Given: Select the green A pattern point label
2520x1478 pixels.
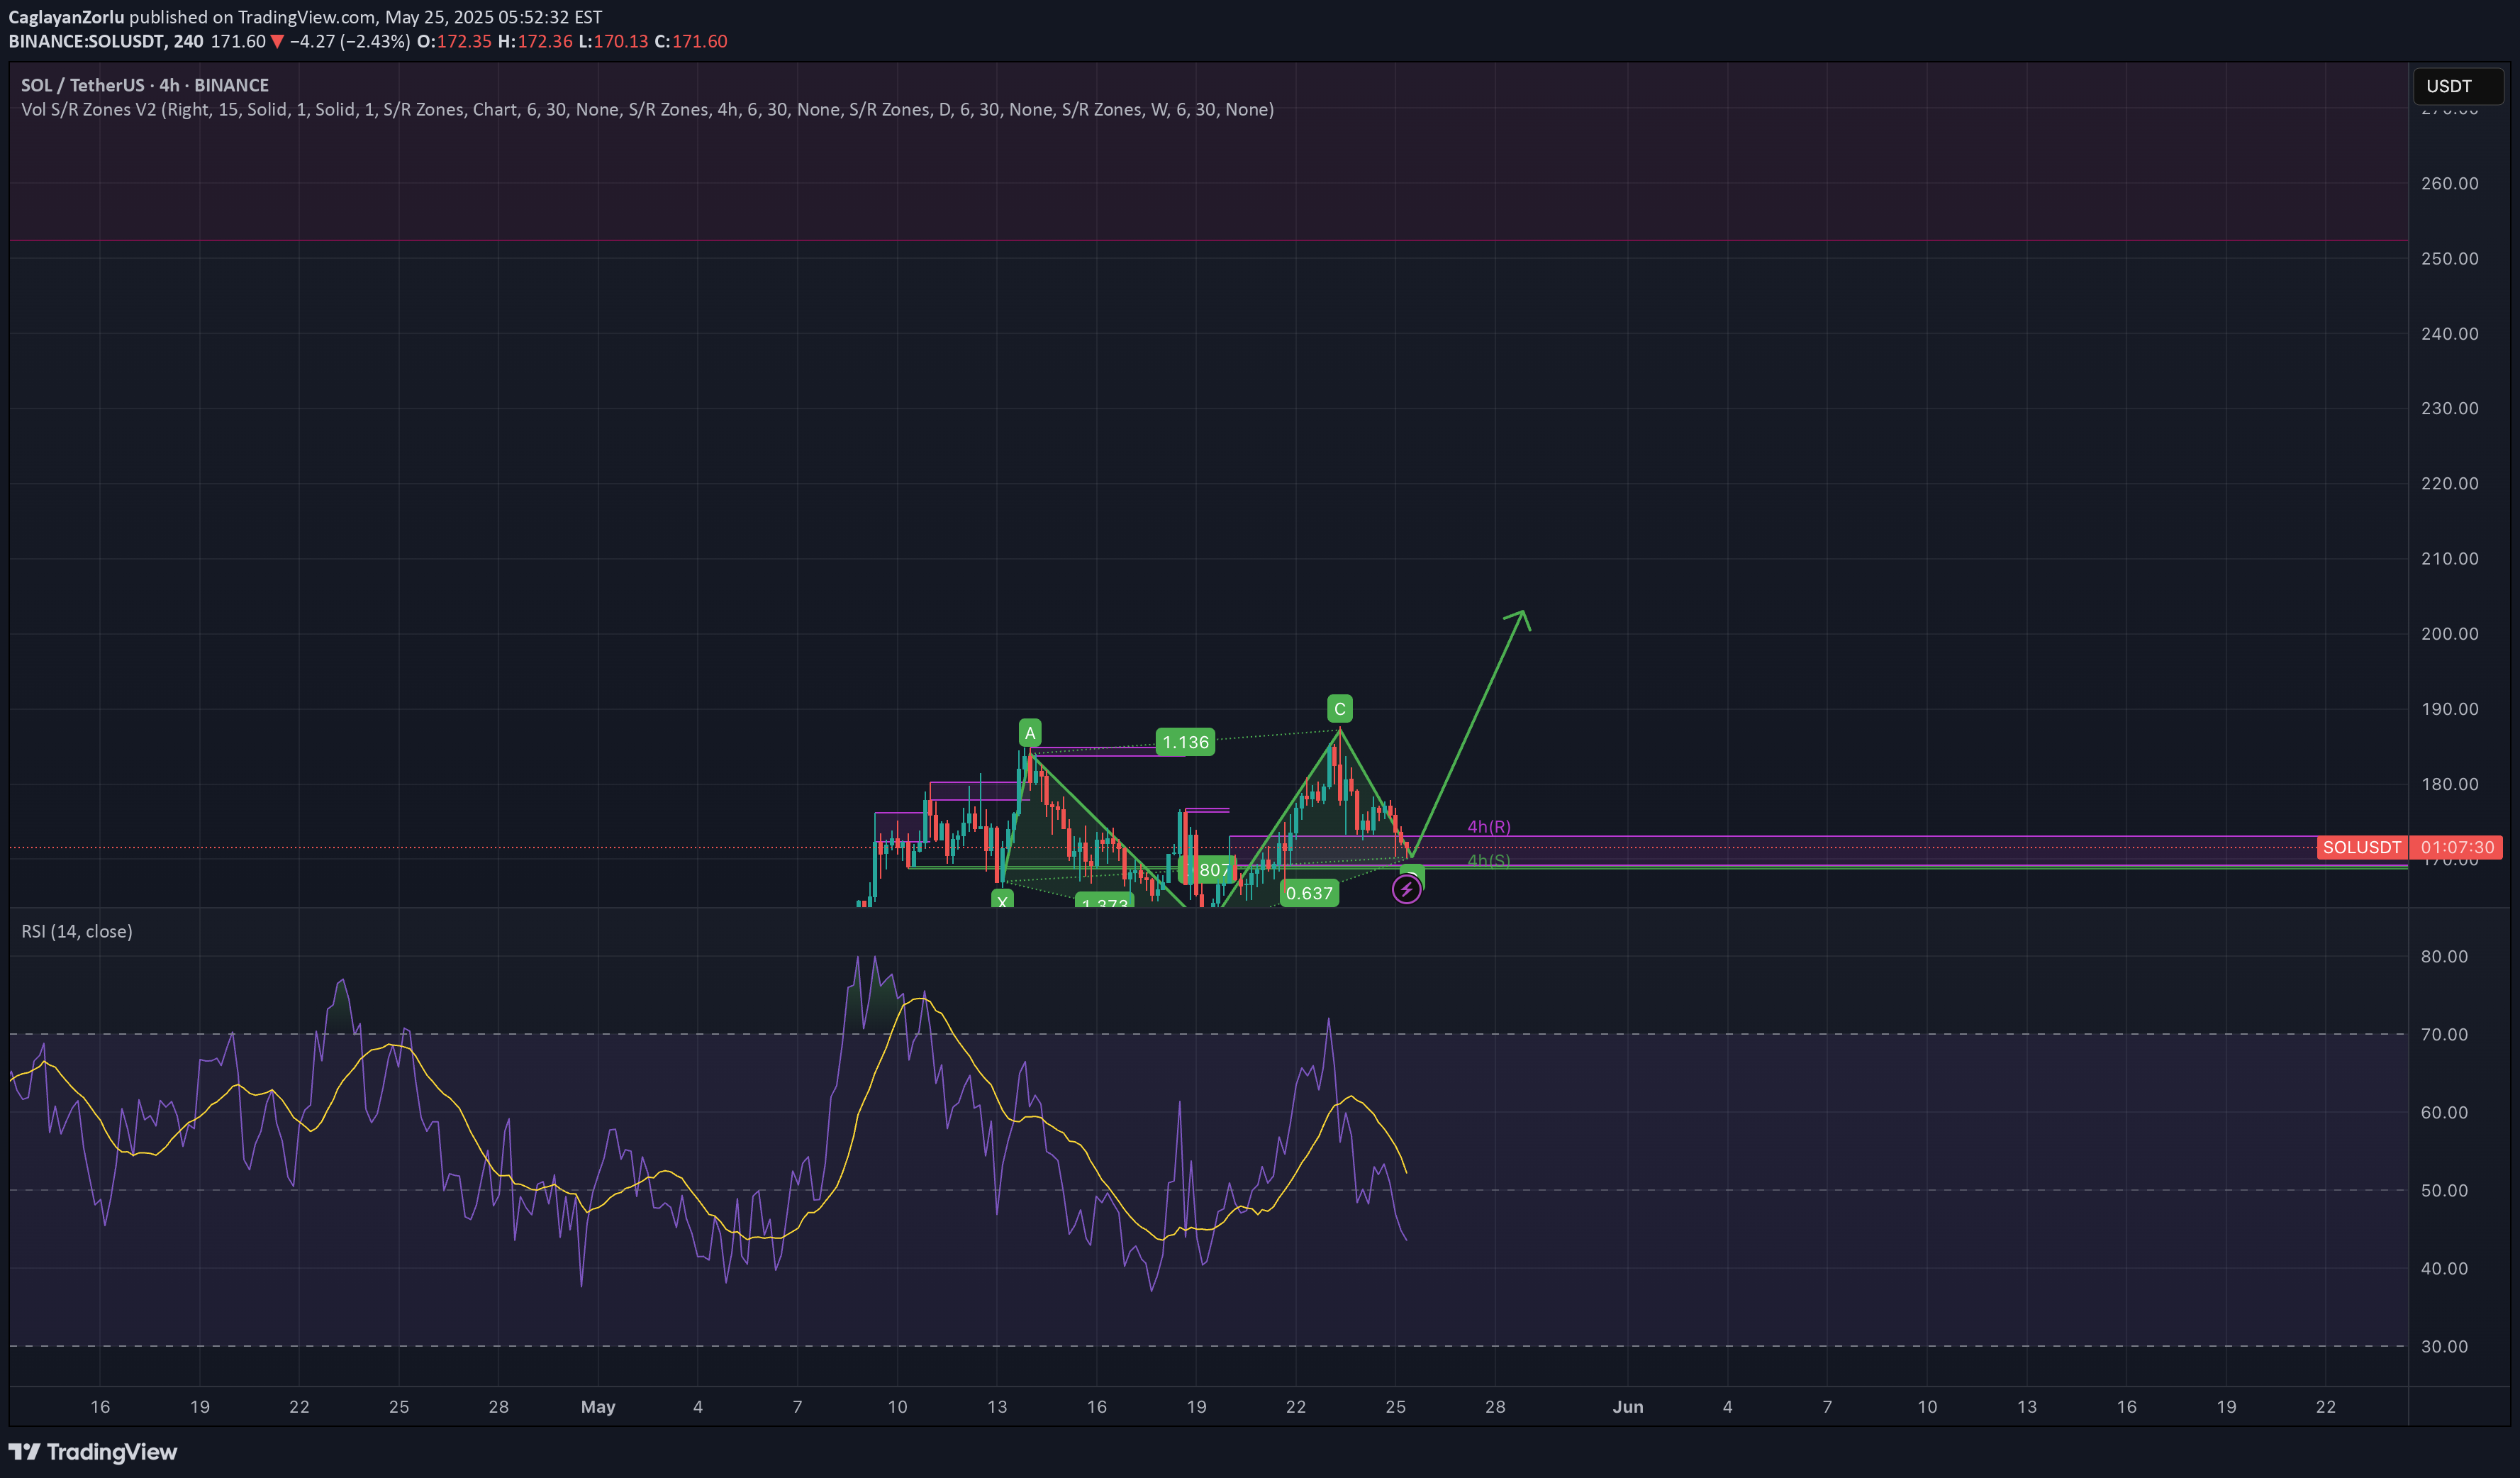Looking at the screenshot, I should [1030, 733].
